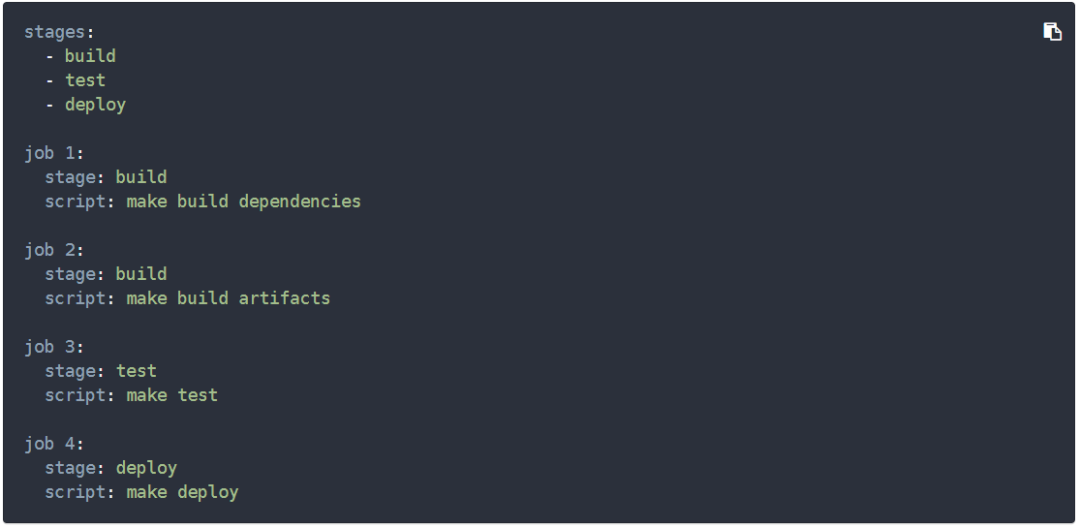
Task: Click the "script" key under job 3
Action: tap(75, 395)
